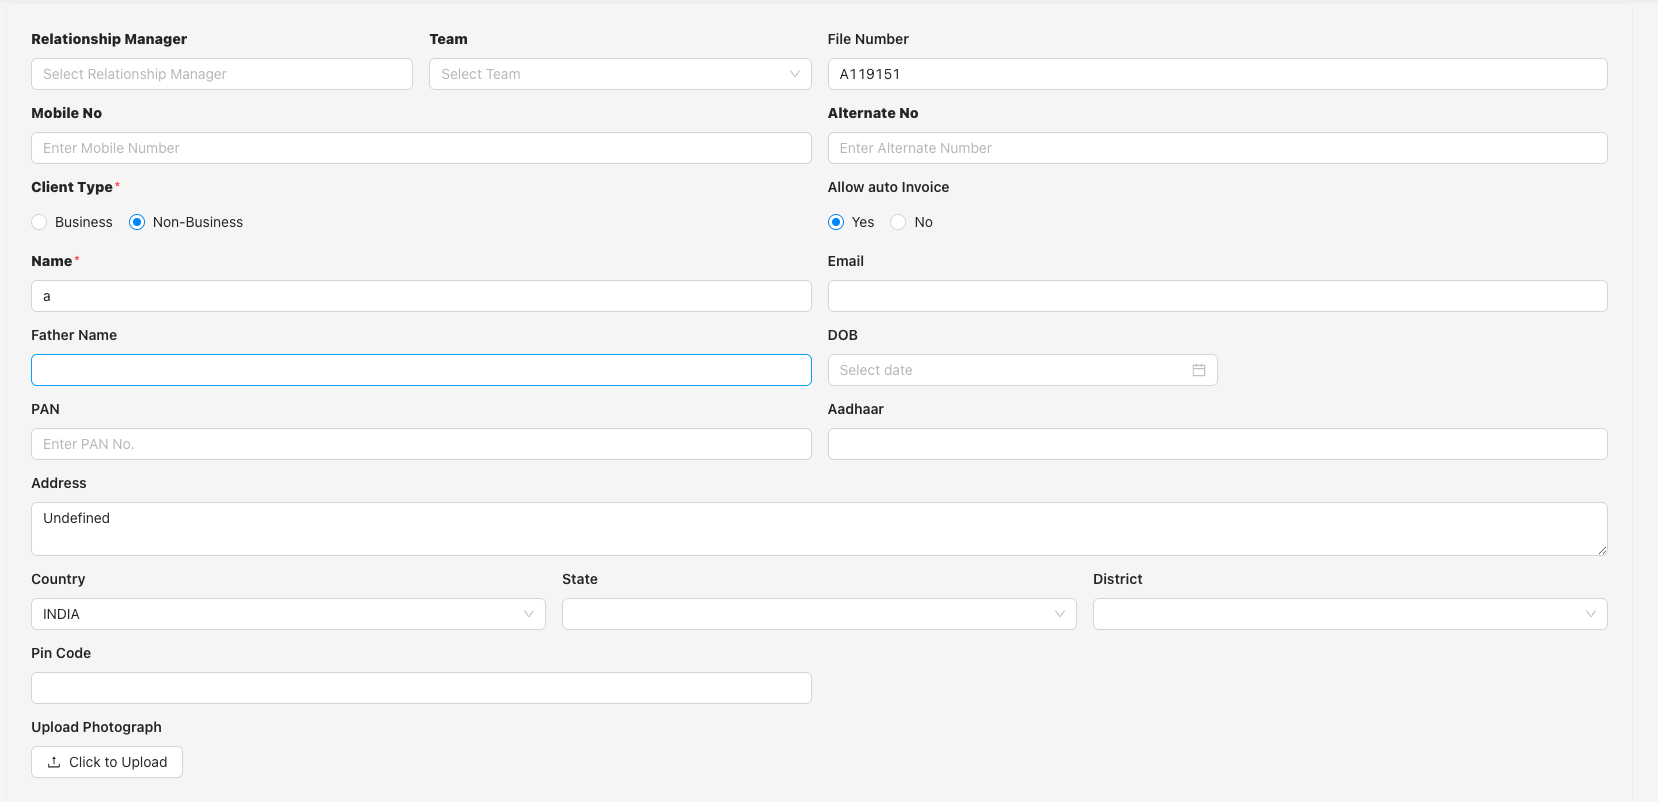Choose Yes for Allow auto Invoice
1658x802 pixels.
836,222
